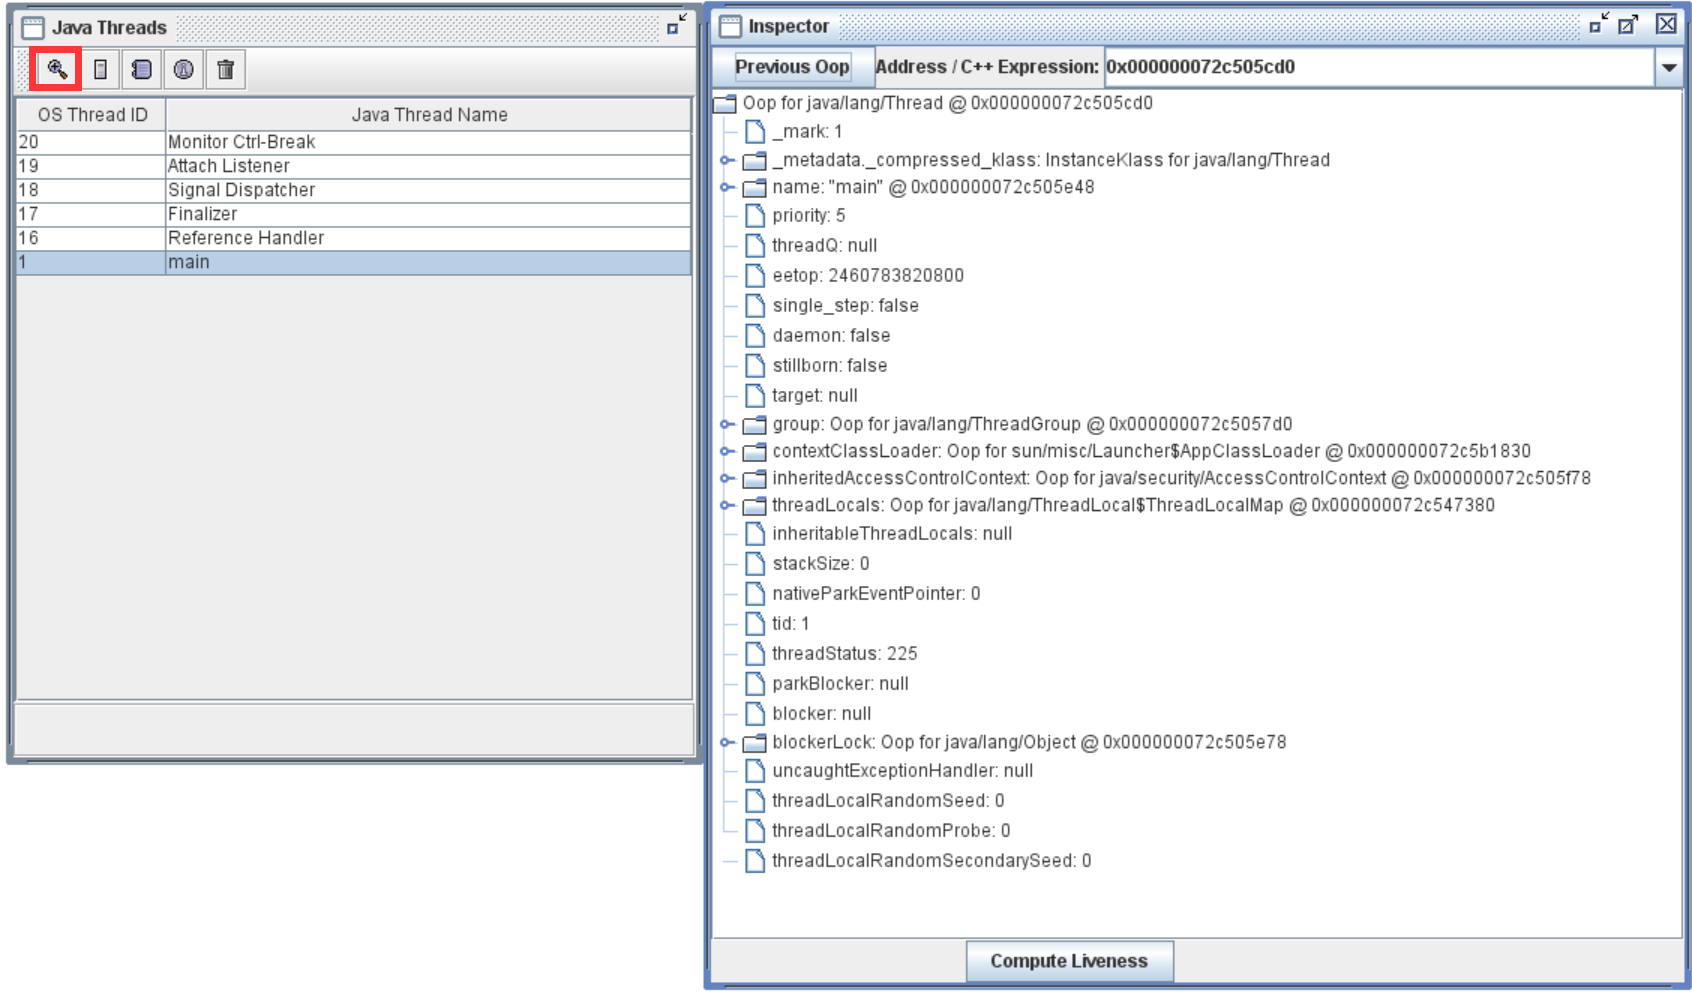Click the OS Thread ID column header
1692x995 pixels.
[92, 114]
